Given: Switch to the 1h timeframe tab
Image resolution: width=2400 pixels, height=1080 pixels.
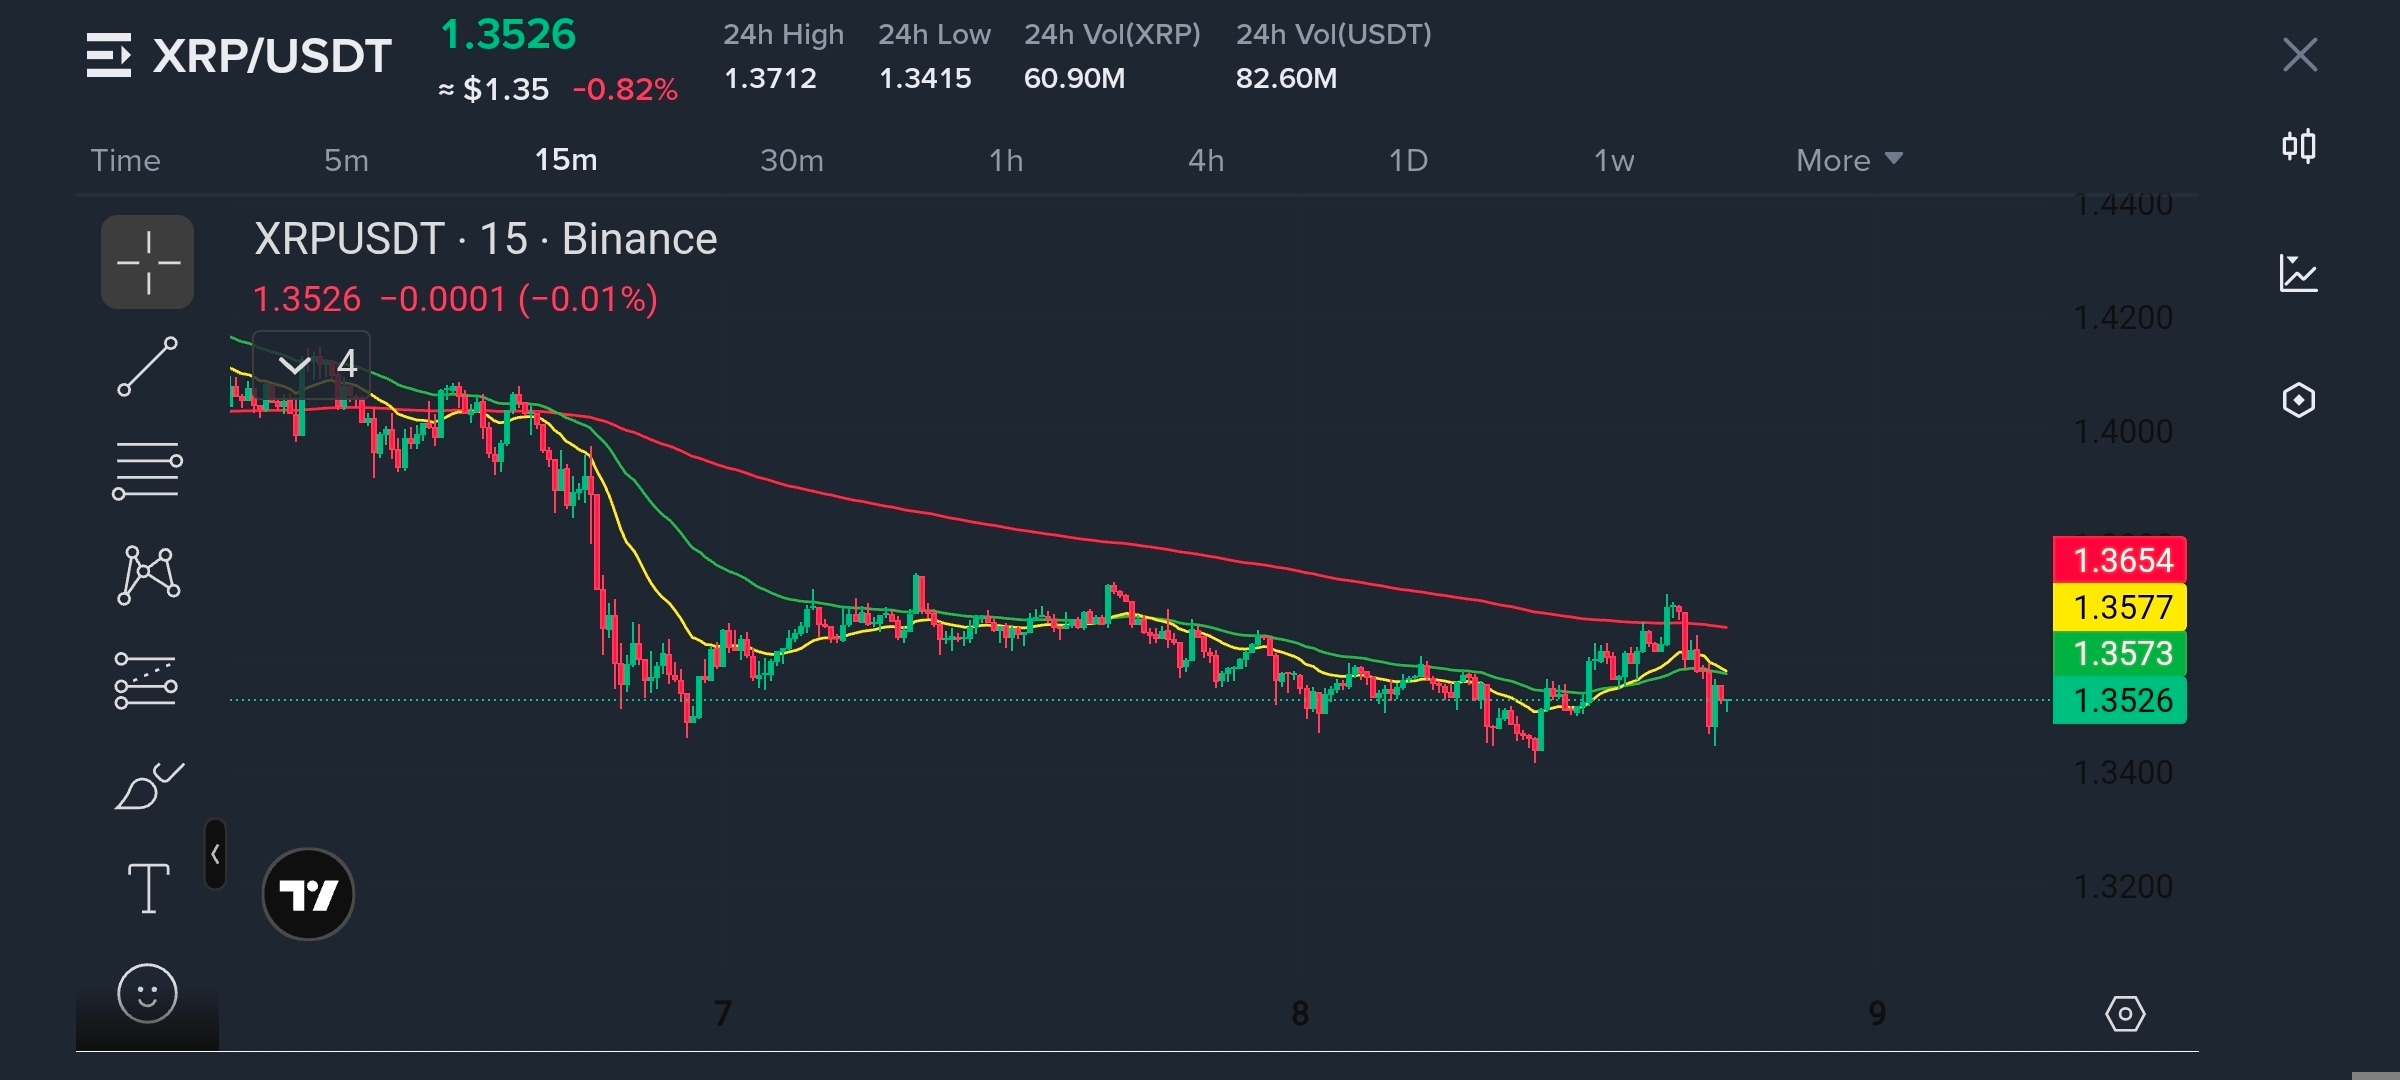Looking at the screenshot, I should 1005,160.
